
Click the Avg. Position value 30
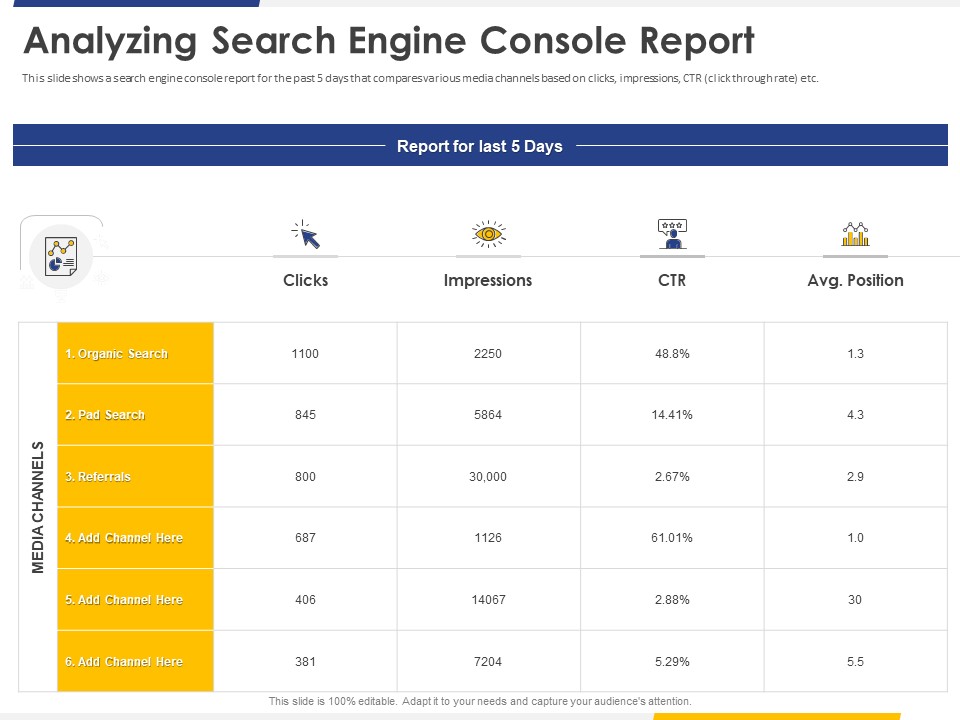855,600
